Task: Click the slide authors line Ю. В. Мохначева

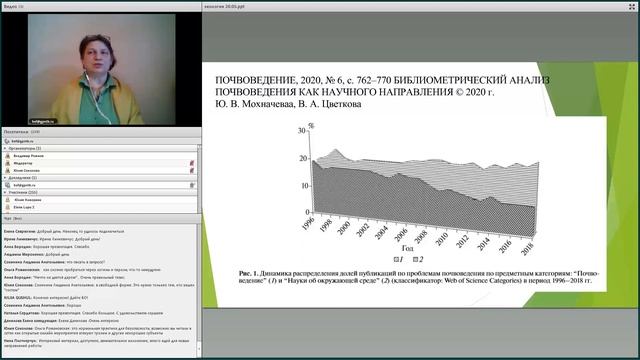Action: click(x=288, y=104)
